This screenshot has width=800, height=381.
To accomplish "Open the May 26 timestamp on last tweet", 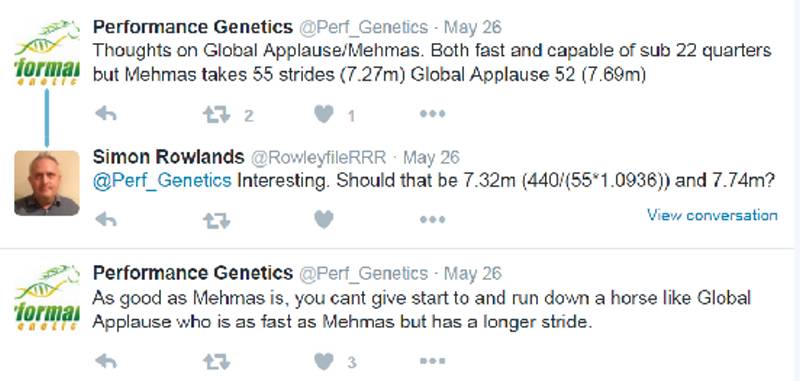I will click(x=472, y=274).
